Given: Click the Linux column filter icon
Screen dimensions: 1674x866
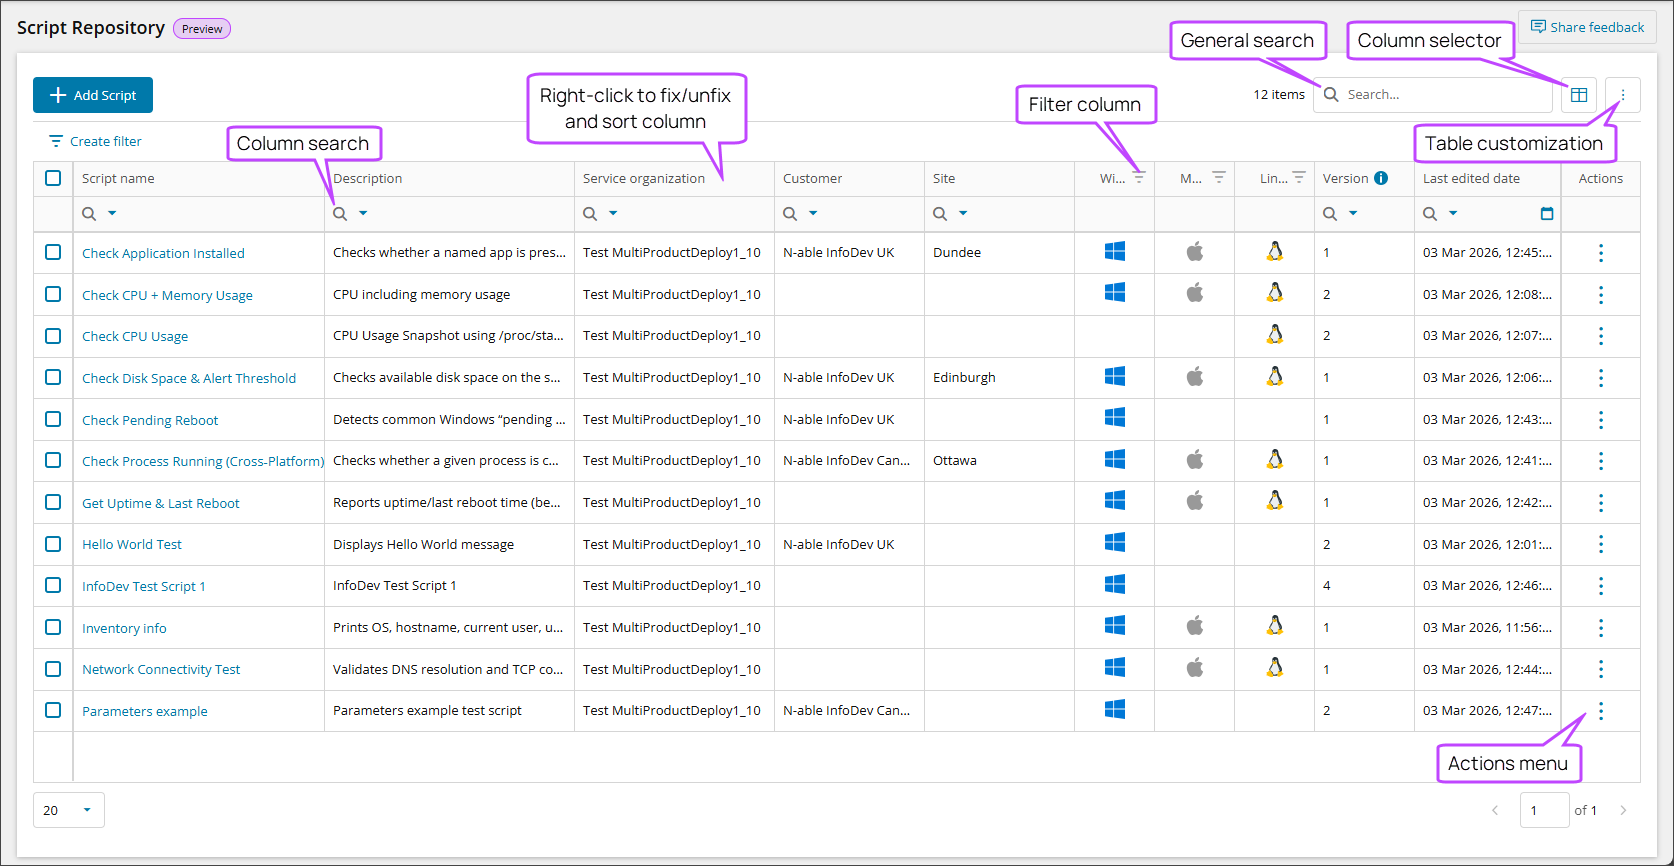Looking at the screenshot, I should [x=1299, y=178].
